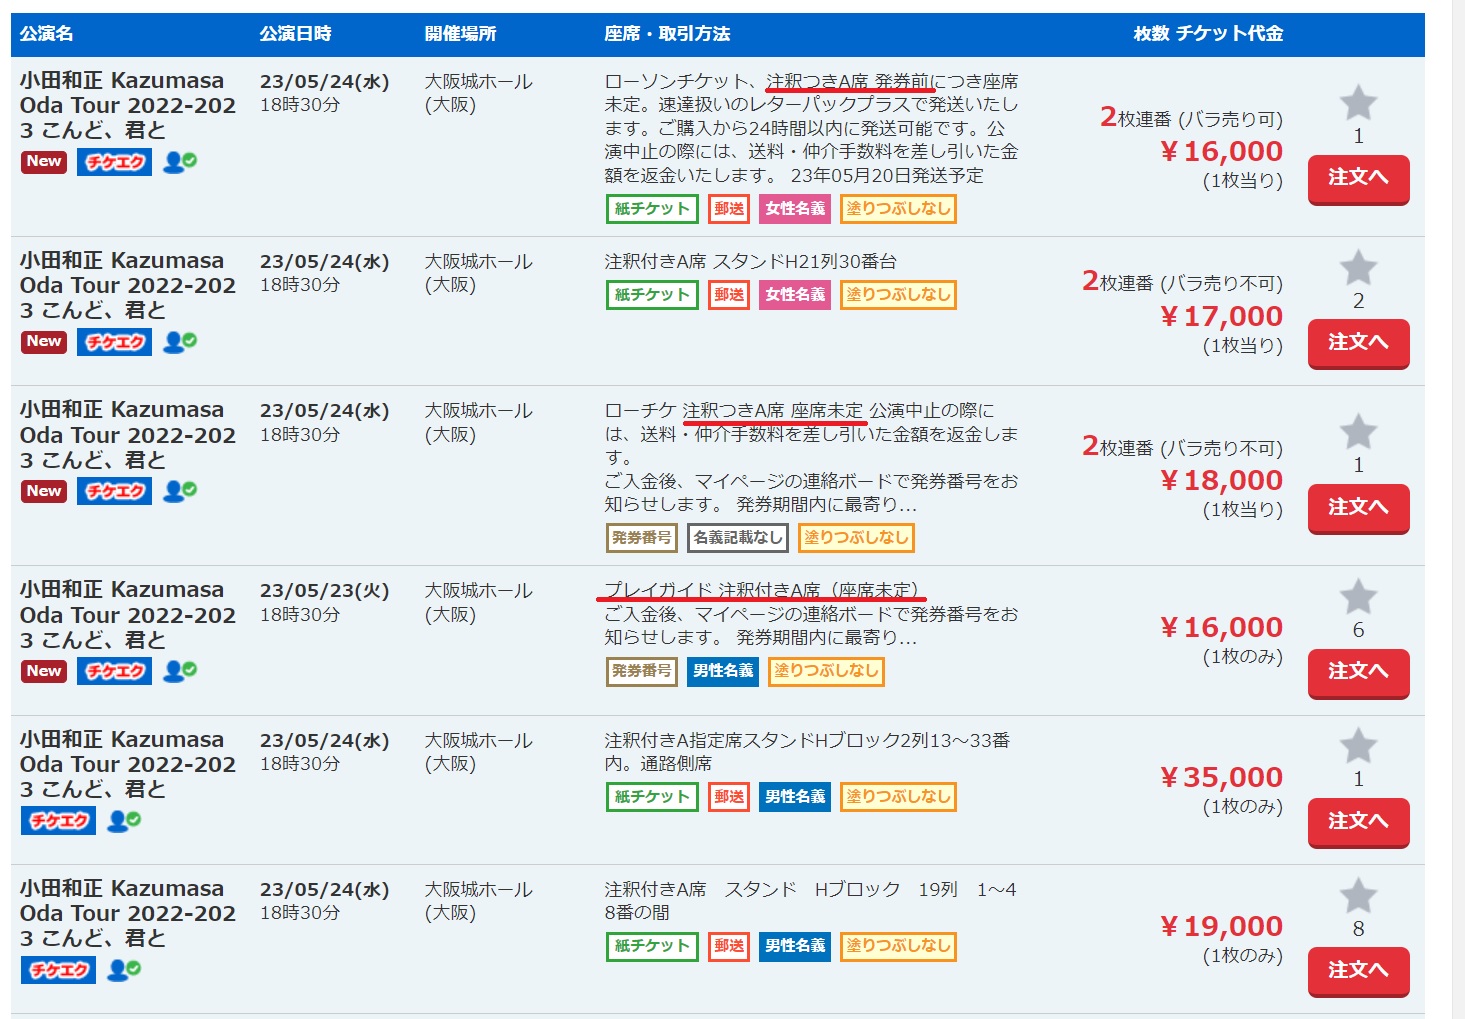Click 発券番号 tag in ¥18,000 row
This screenshot has width=1465, height=1019.
click(642, 538)
